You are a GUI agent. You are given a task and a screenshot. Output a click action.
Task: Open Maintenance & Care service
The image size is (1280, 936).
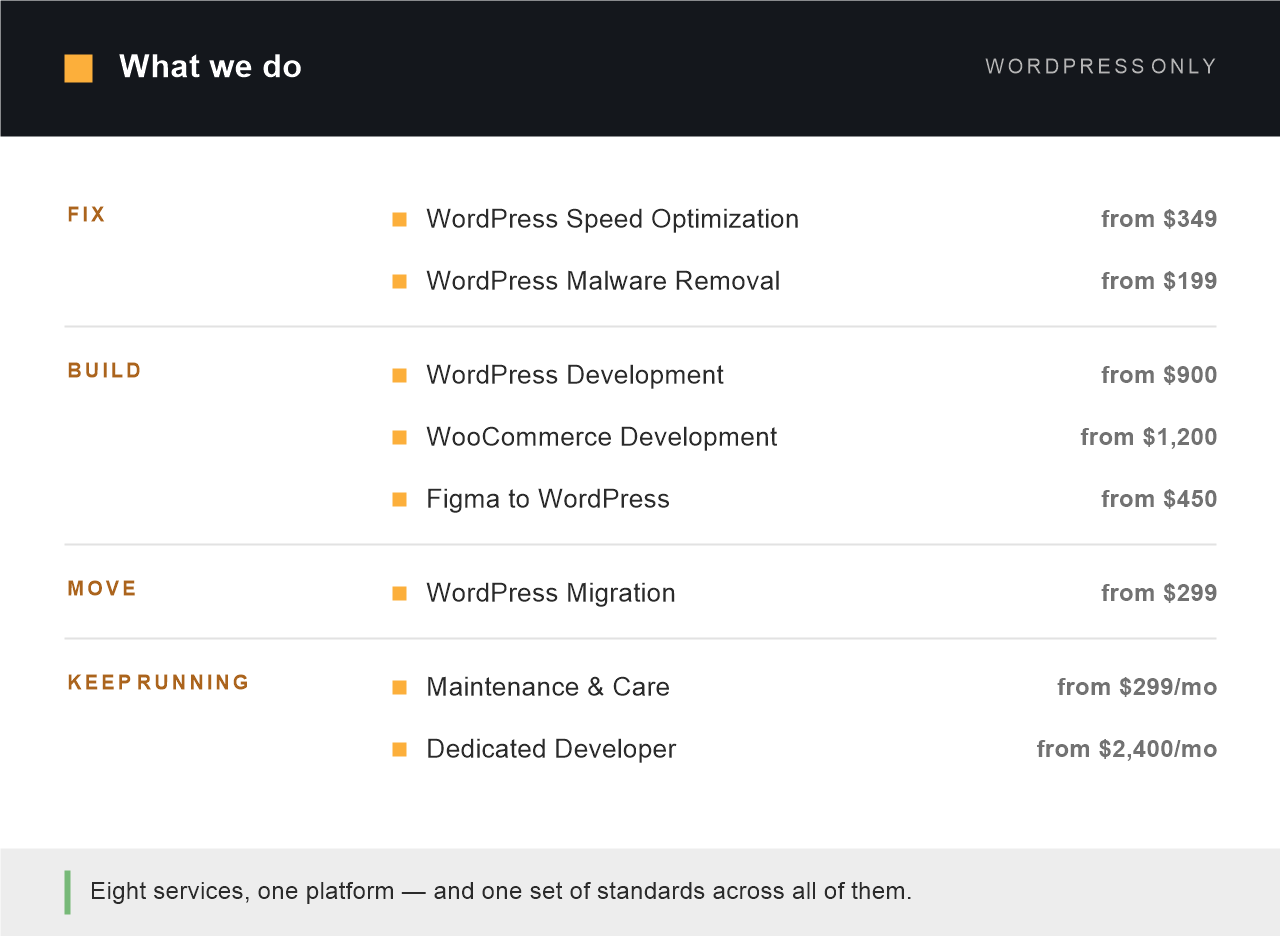[548, 687]
